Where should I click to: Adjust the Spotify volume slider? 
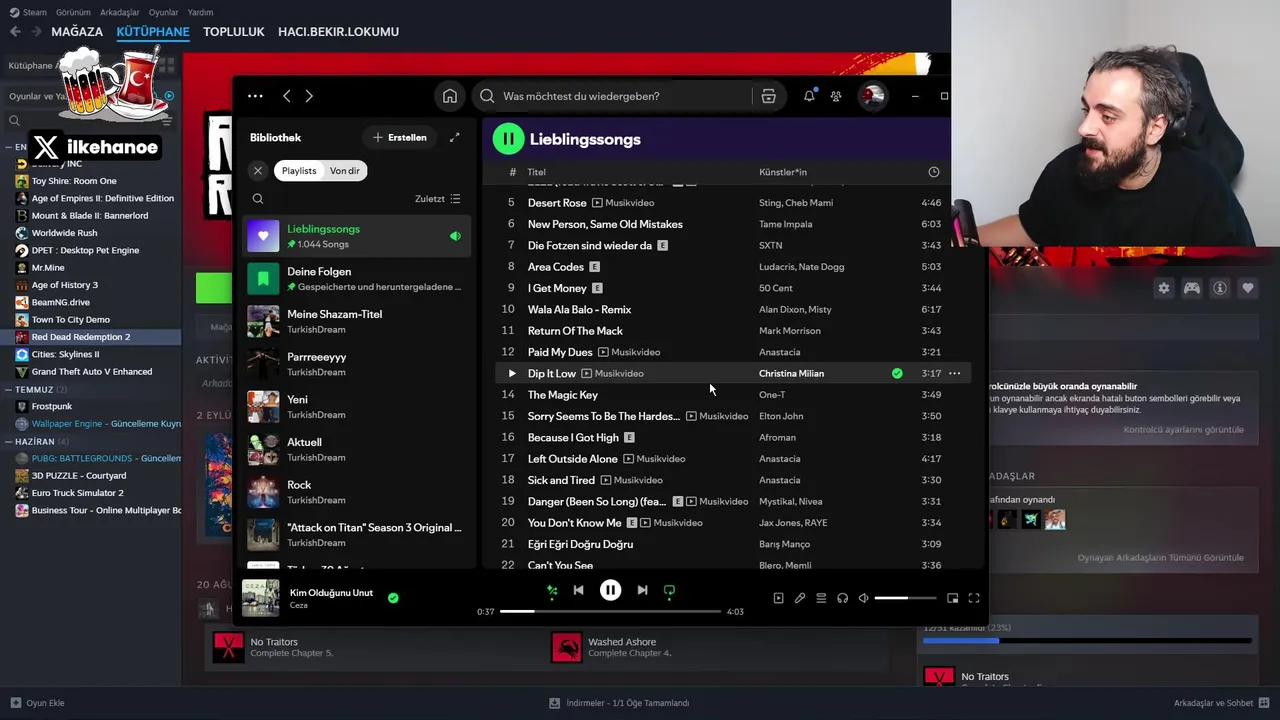click(905, 598)
